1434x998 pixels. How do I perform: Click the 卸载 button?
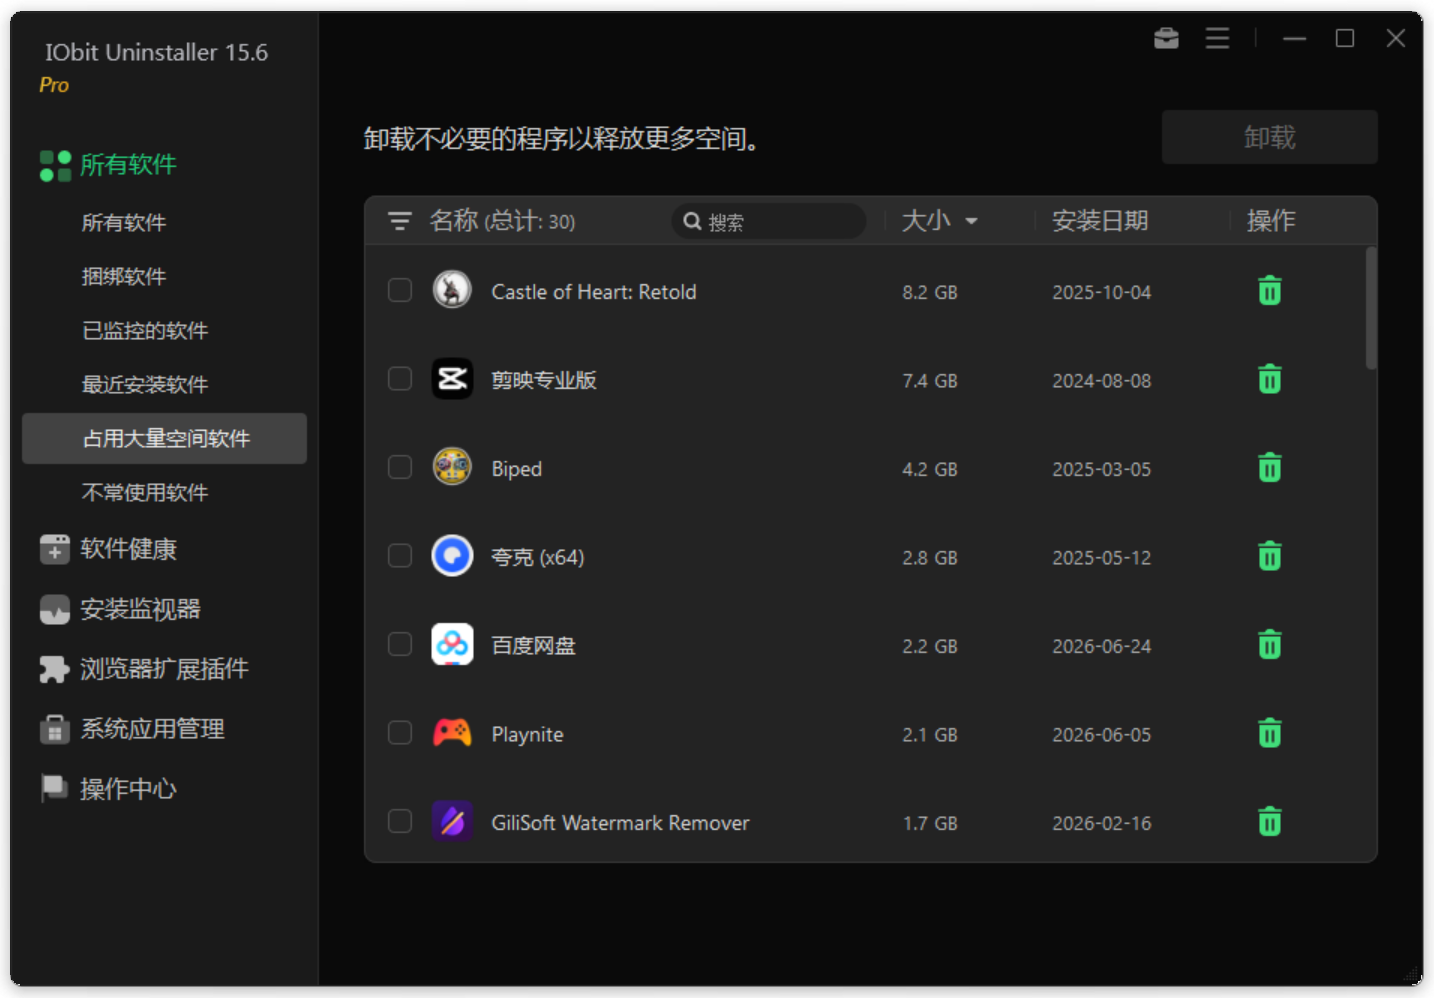1270,137
